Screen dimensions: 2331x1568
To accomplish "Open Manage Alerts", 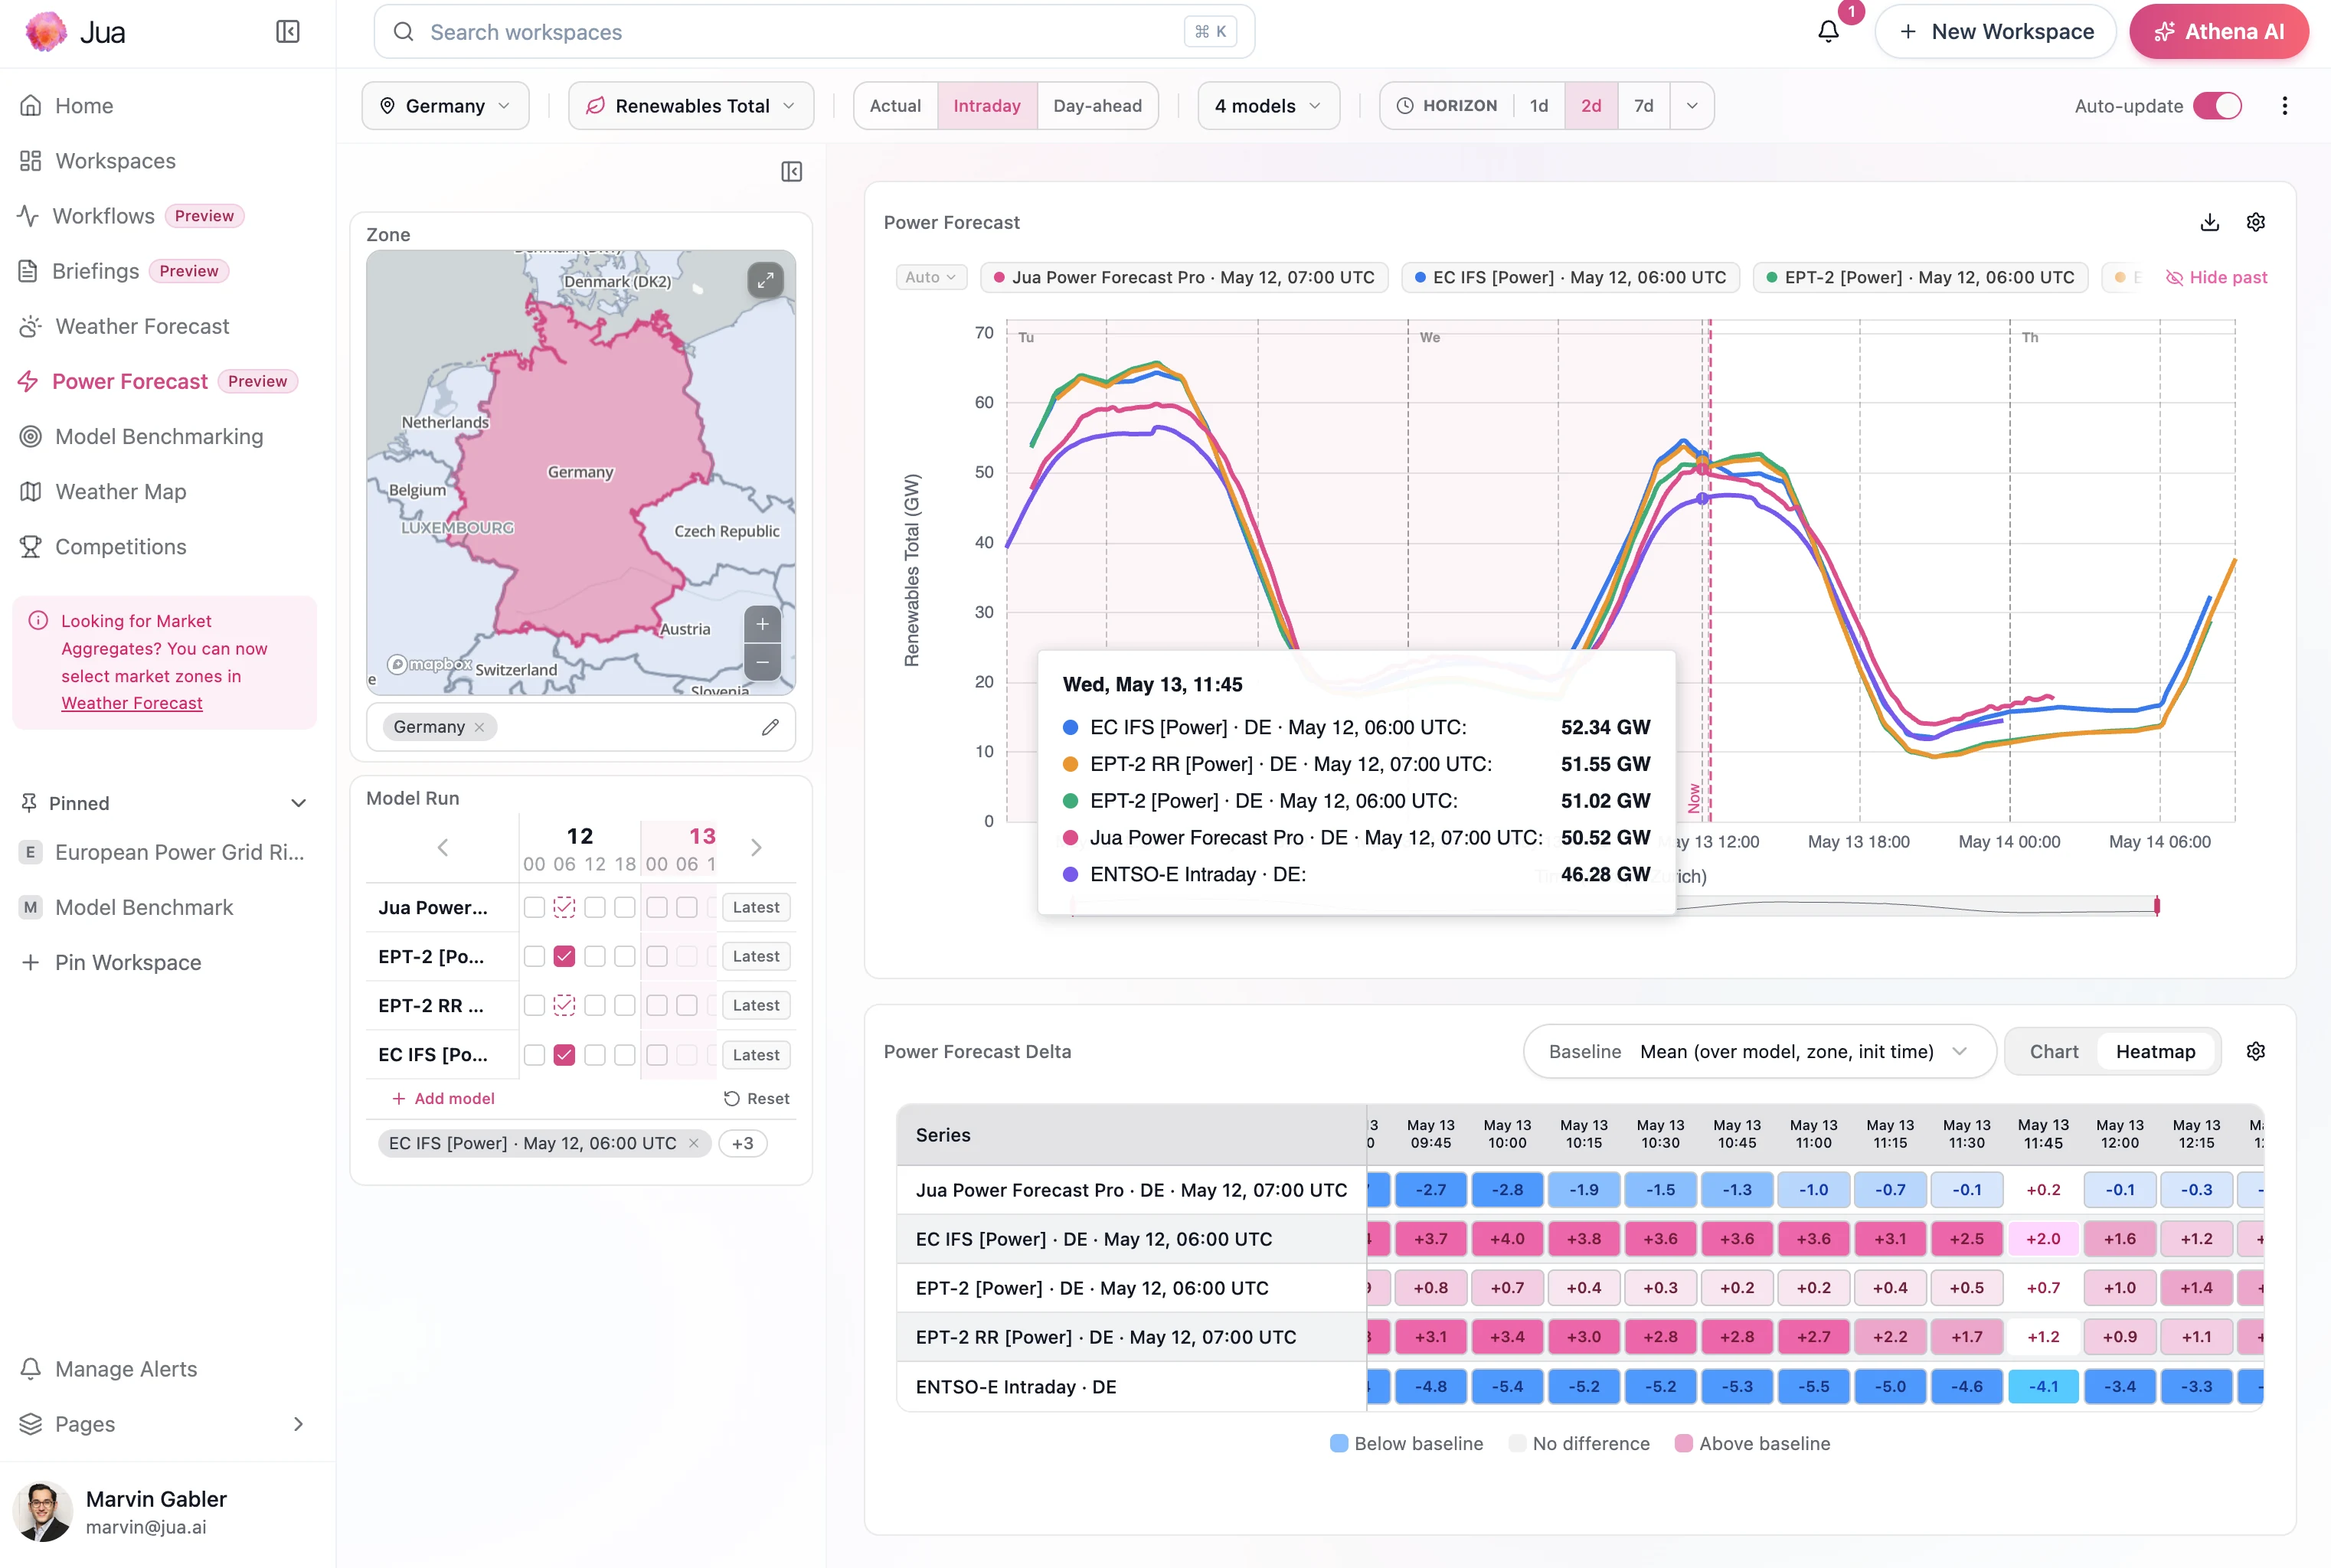I will click(x=126, y=1368).
